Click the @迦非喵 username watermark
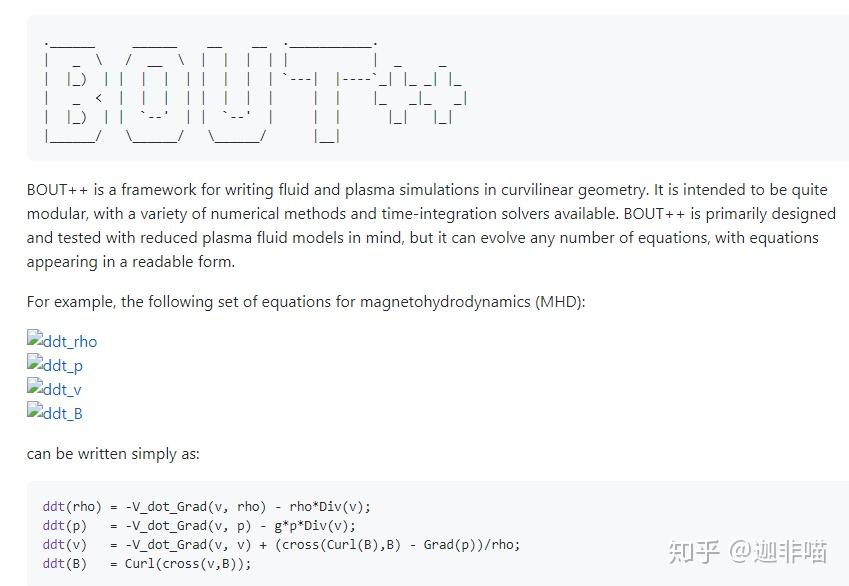This screenshot has width=849, height=586. (x=778, y=551)
